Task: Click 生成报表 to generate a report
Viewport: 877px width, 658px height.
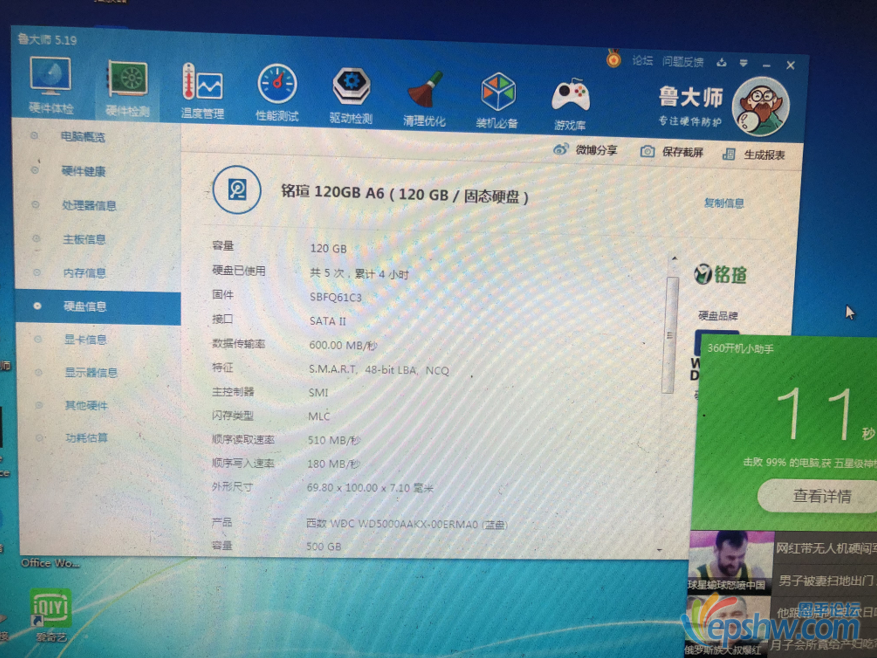Action: point(753,154)
